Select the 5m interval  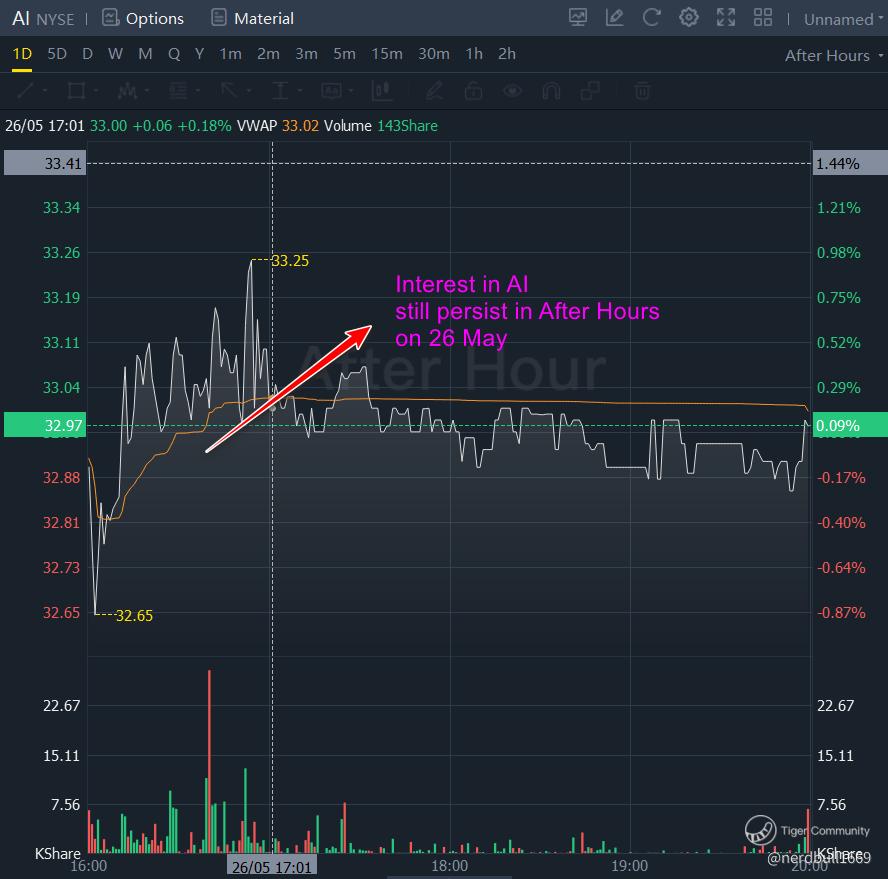344,54
